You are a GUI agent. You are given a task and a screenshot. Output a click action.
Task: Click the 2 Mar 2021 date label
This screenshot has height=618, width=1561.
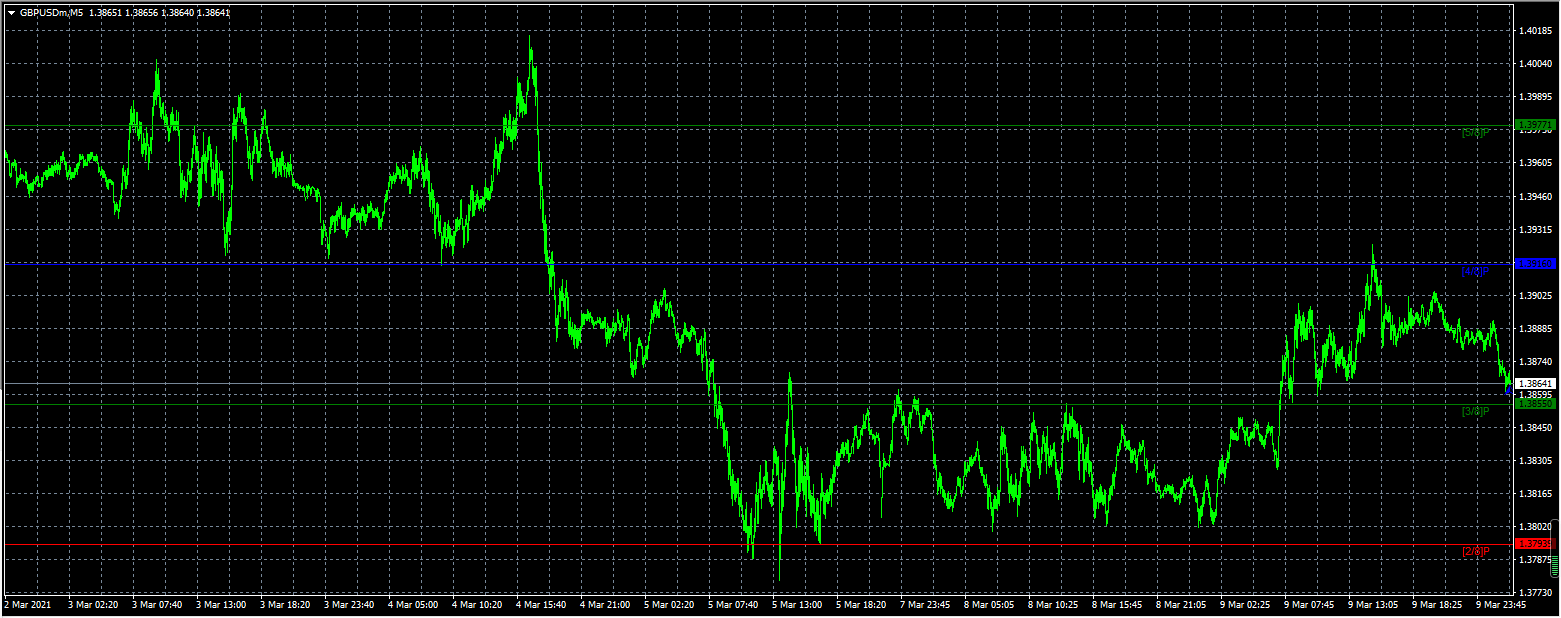pos(27,604)
